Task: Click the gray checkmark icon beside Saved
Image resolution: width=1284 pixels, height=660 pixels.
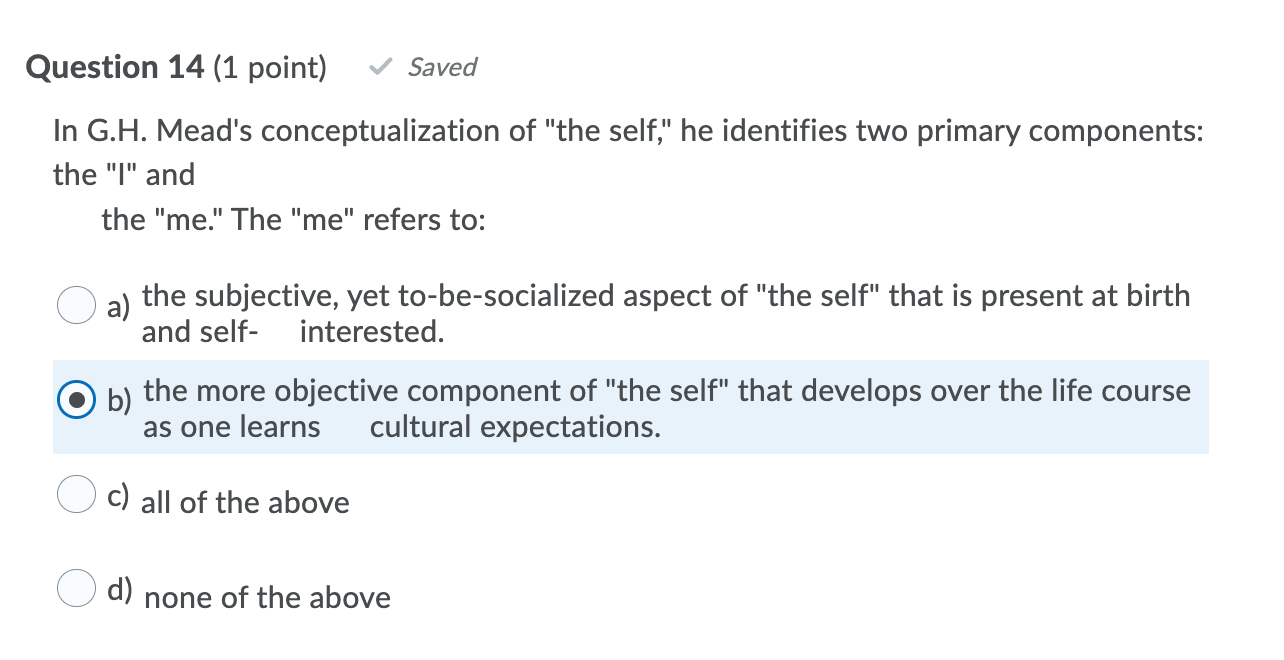Action: click(x=379, y=67)
